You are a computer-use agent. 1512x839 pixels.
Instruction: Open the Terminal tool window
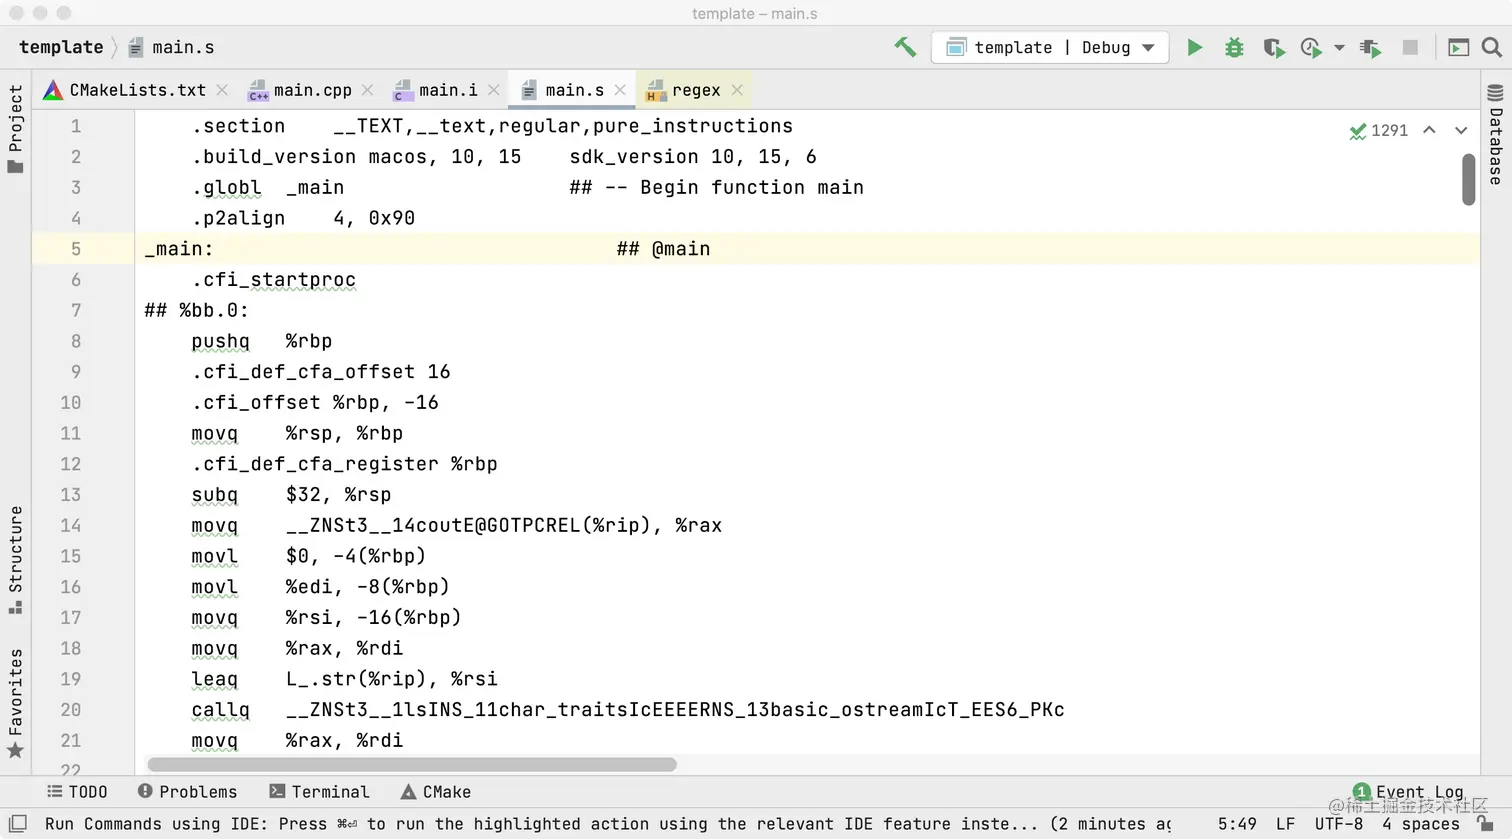(x=319, y=792)
